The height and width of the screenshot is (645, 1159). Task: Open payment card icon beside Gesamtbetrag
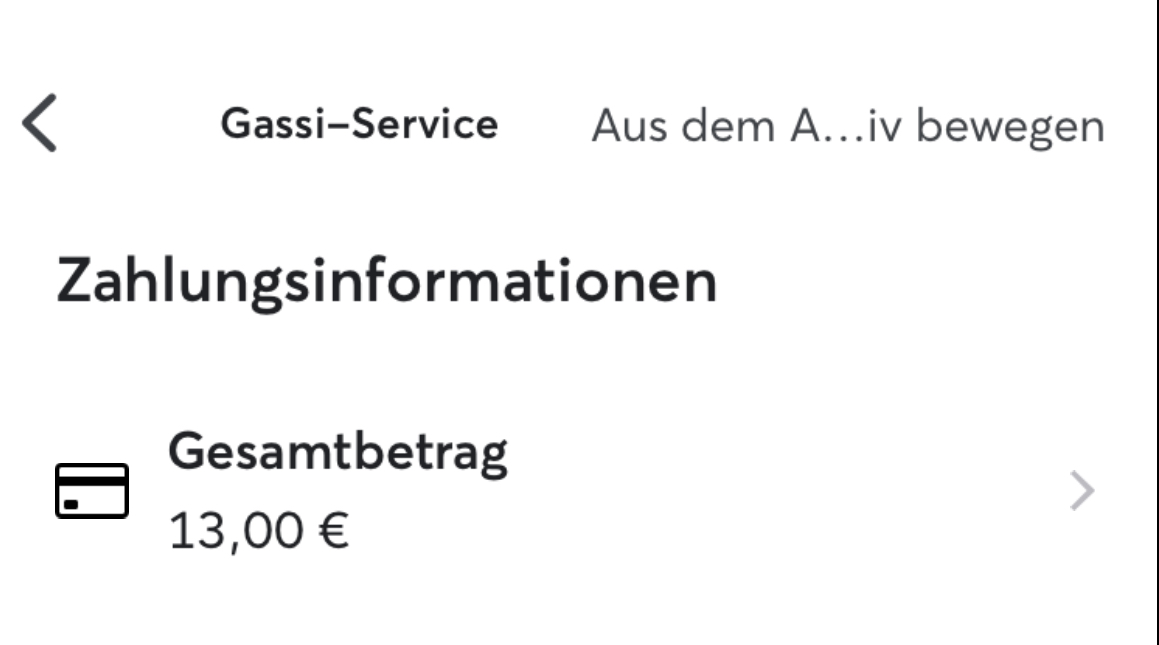[92, 491]
